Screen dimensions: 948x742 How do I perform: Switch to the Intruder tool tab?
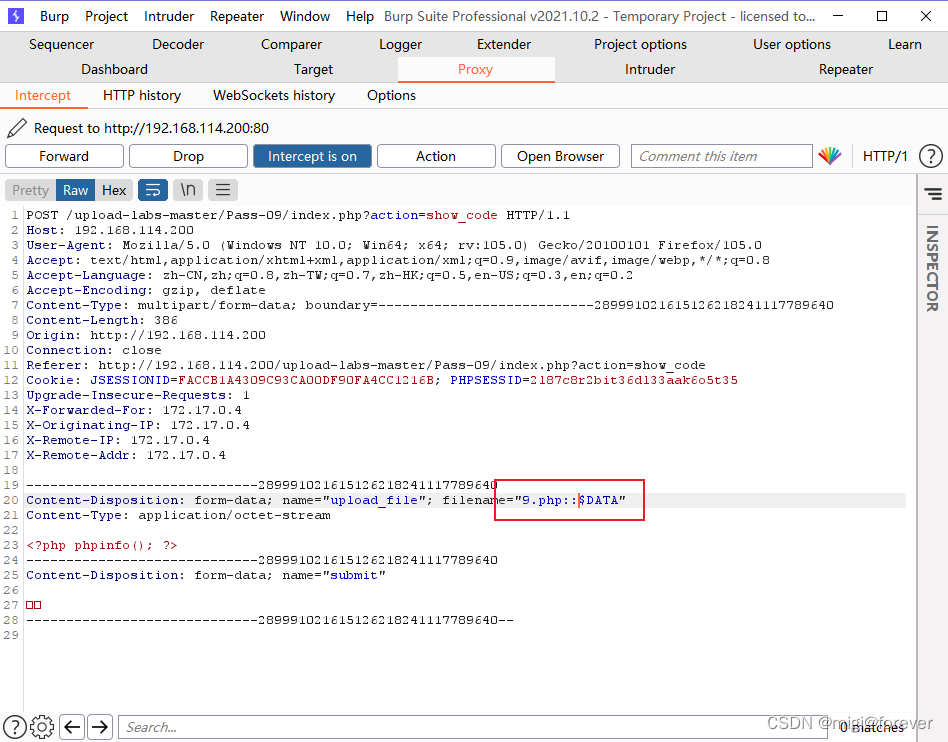[x=650, y=70]
